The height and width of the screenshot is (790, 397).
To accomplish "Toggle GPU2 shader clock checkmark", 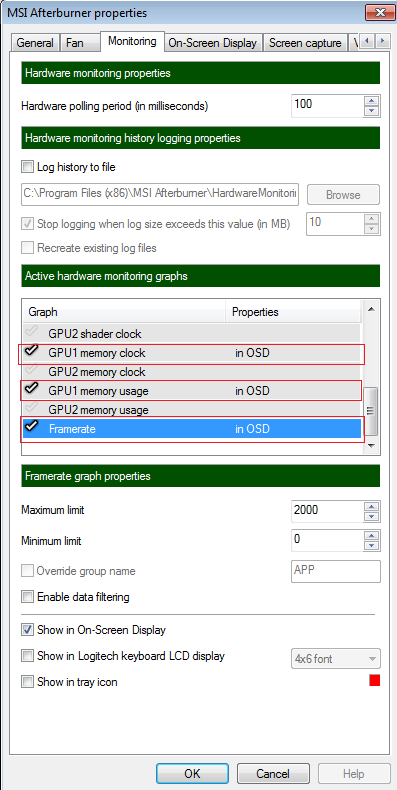I will click(32, 333).
